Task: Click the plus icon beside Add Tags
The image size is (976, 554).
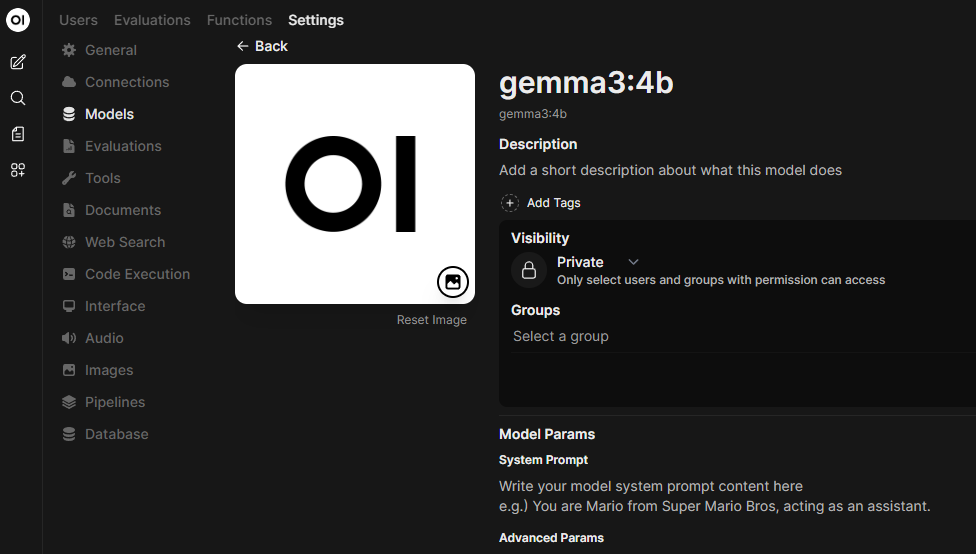Action: point(510,203)
